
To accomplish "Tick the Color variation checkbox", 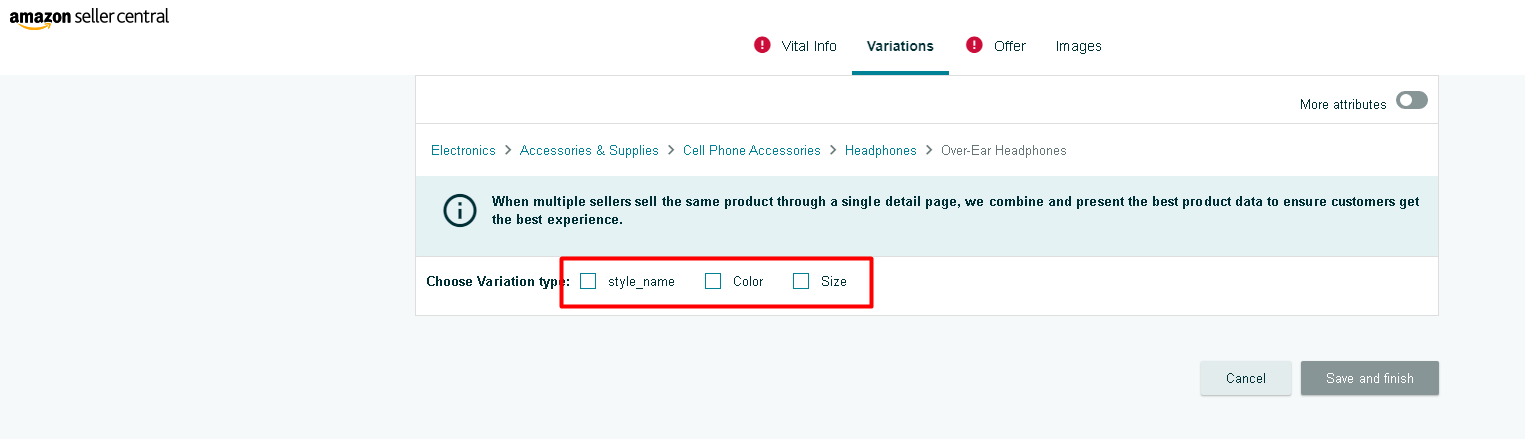I will (713, 281).
